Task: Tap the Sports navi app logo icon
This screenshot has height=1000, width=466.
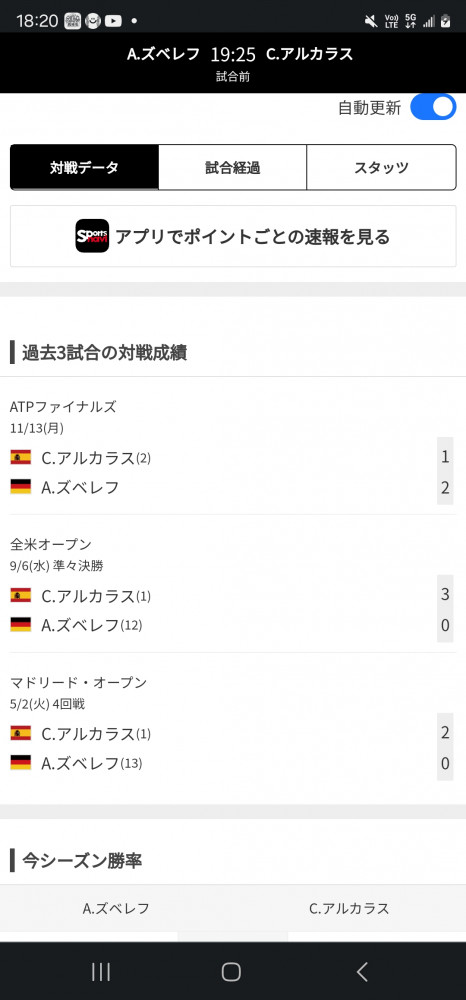Action: (x=92, y=236)
